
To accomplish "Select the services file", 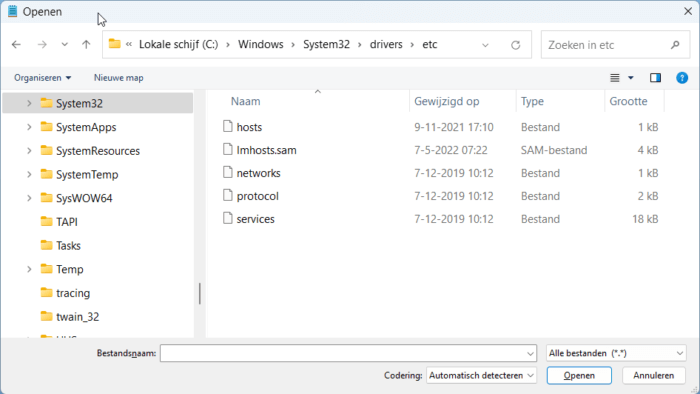I will [x=255, y=219].
